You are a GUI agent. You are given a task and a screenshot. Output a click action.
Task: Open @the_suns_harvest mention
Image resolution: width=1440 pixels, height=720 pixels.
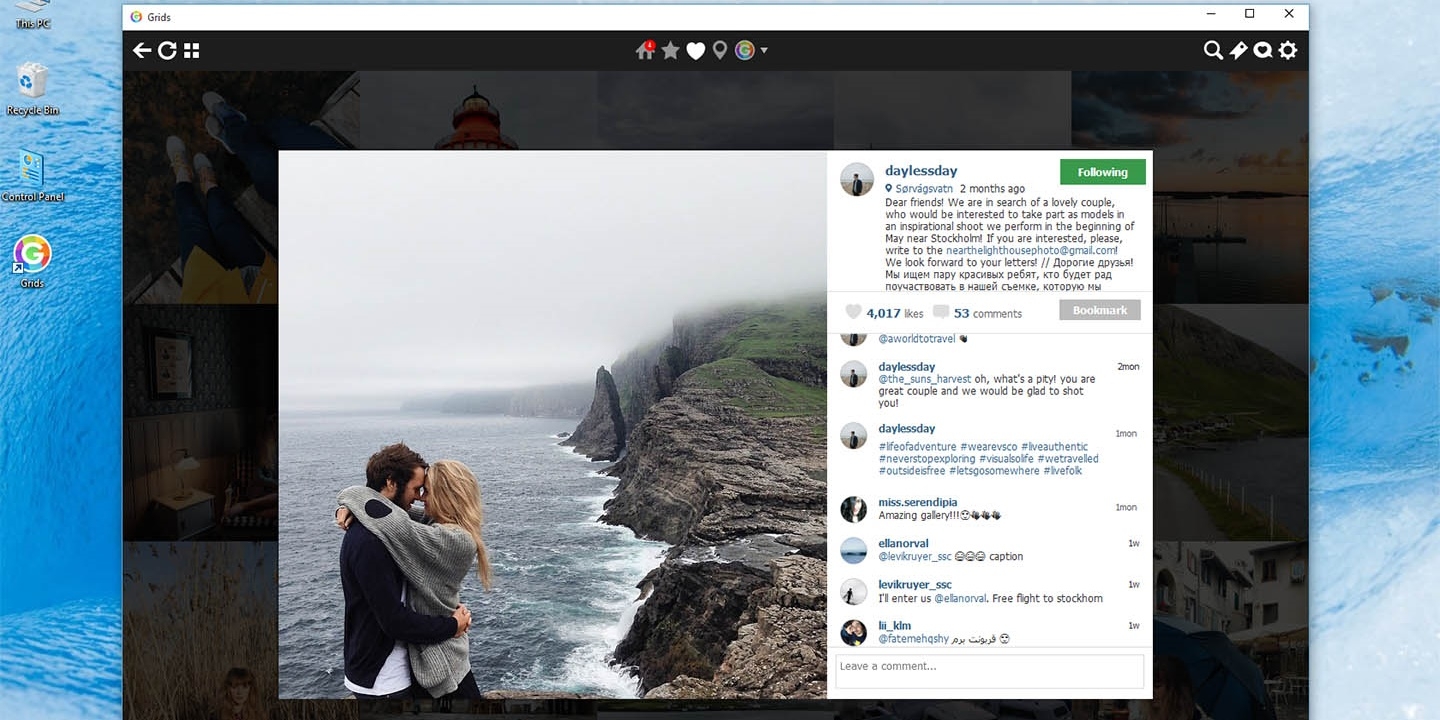(x=925, y=379)
